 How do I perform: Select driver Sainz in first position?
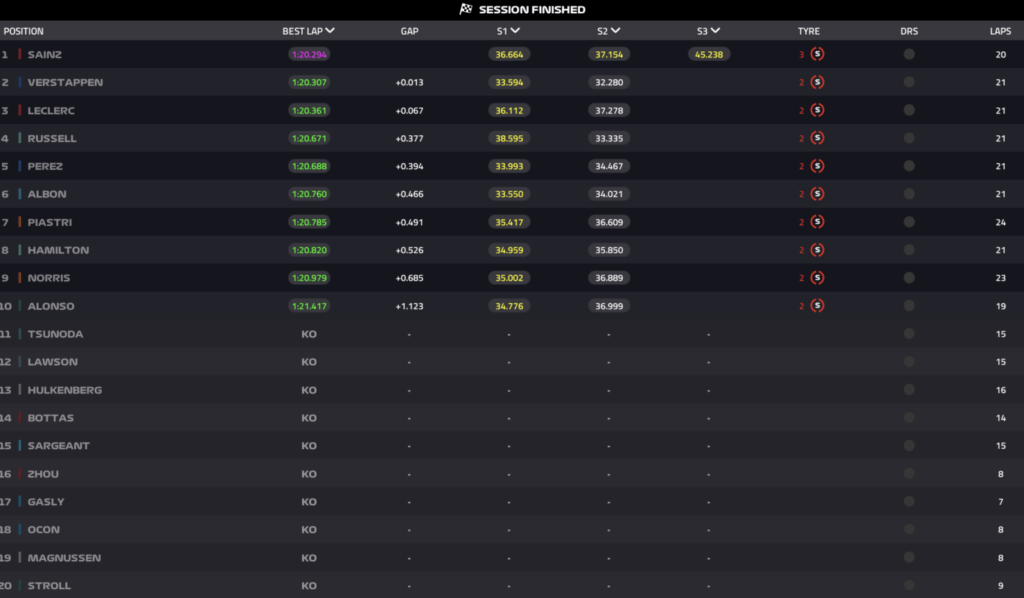44,54
